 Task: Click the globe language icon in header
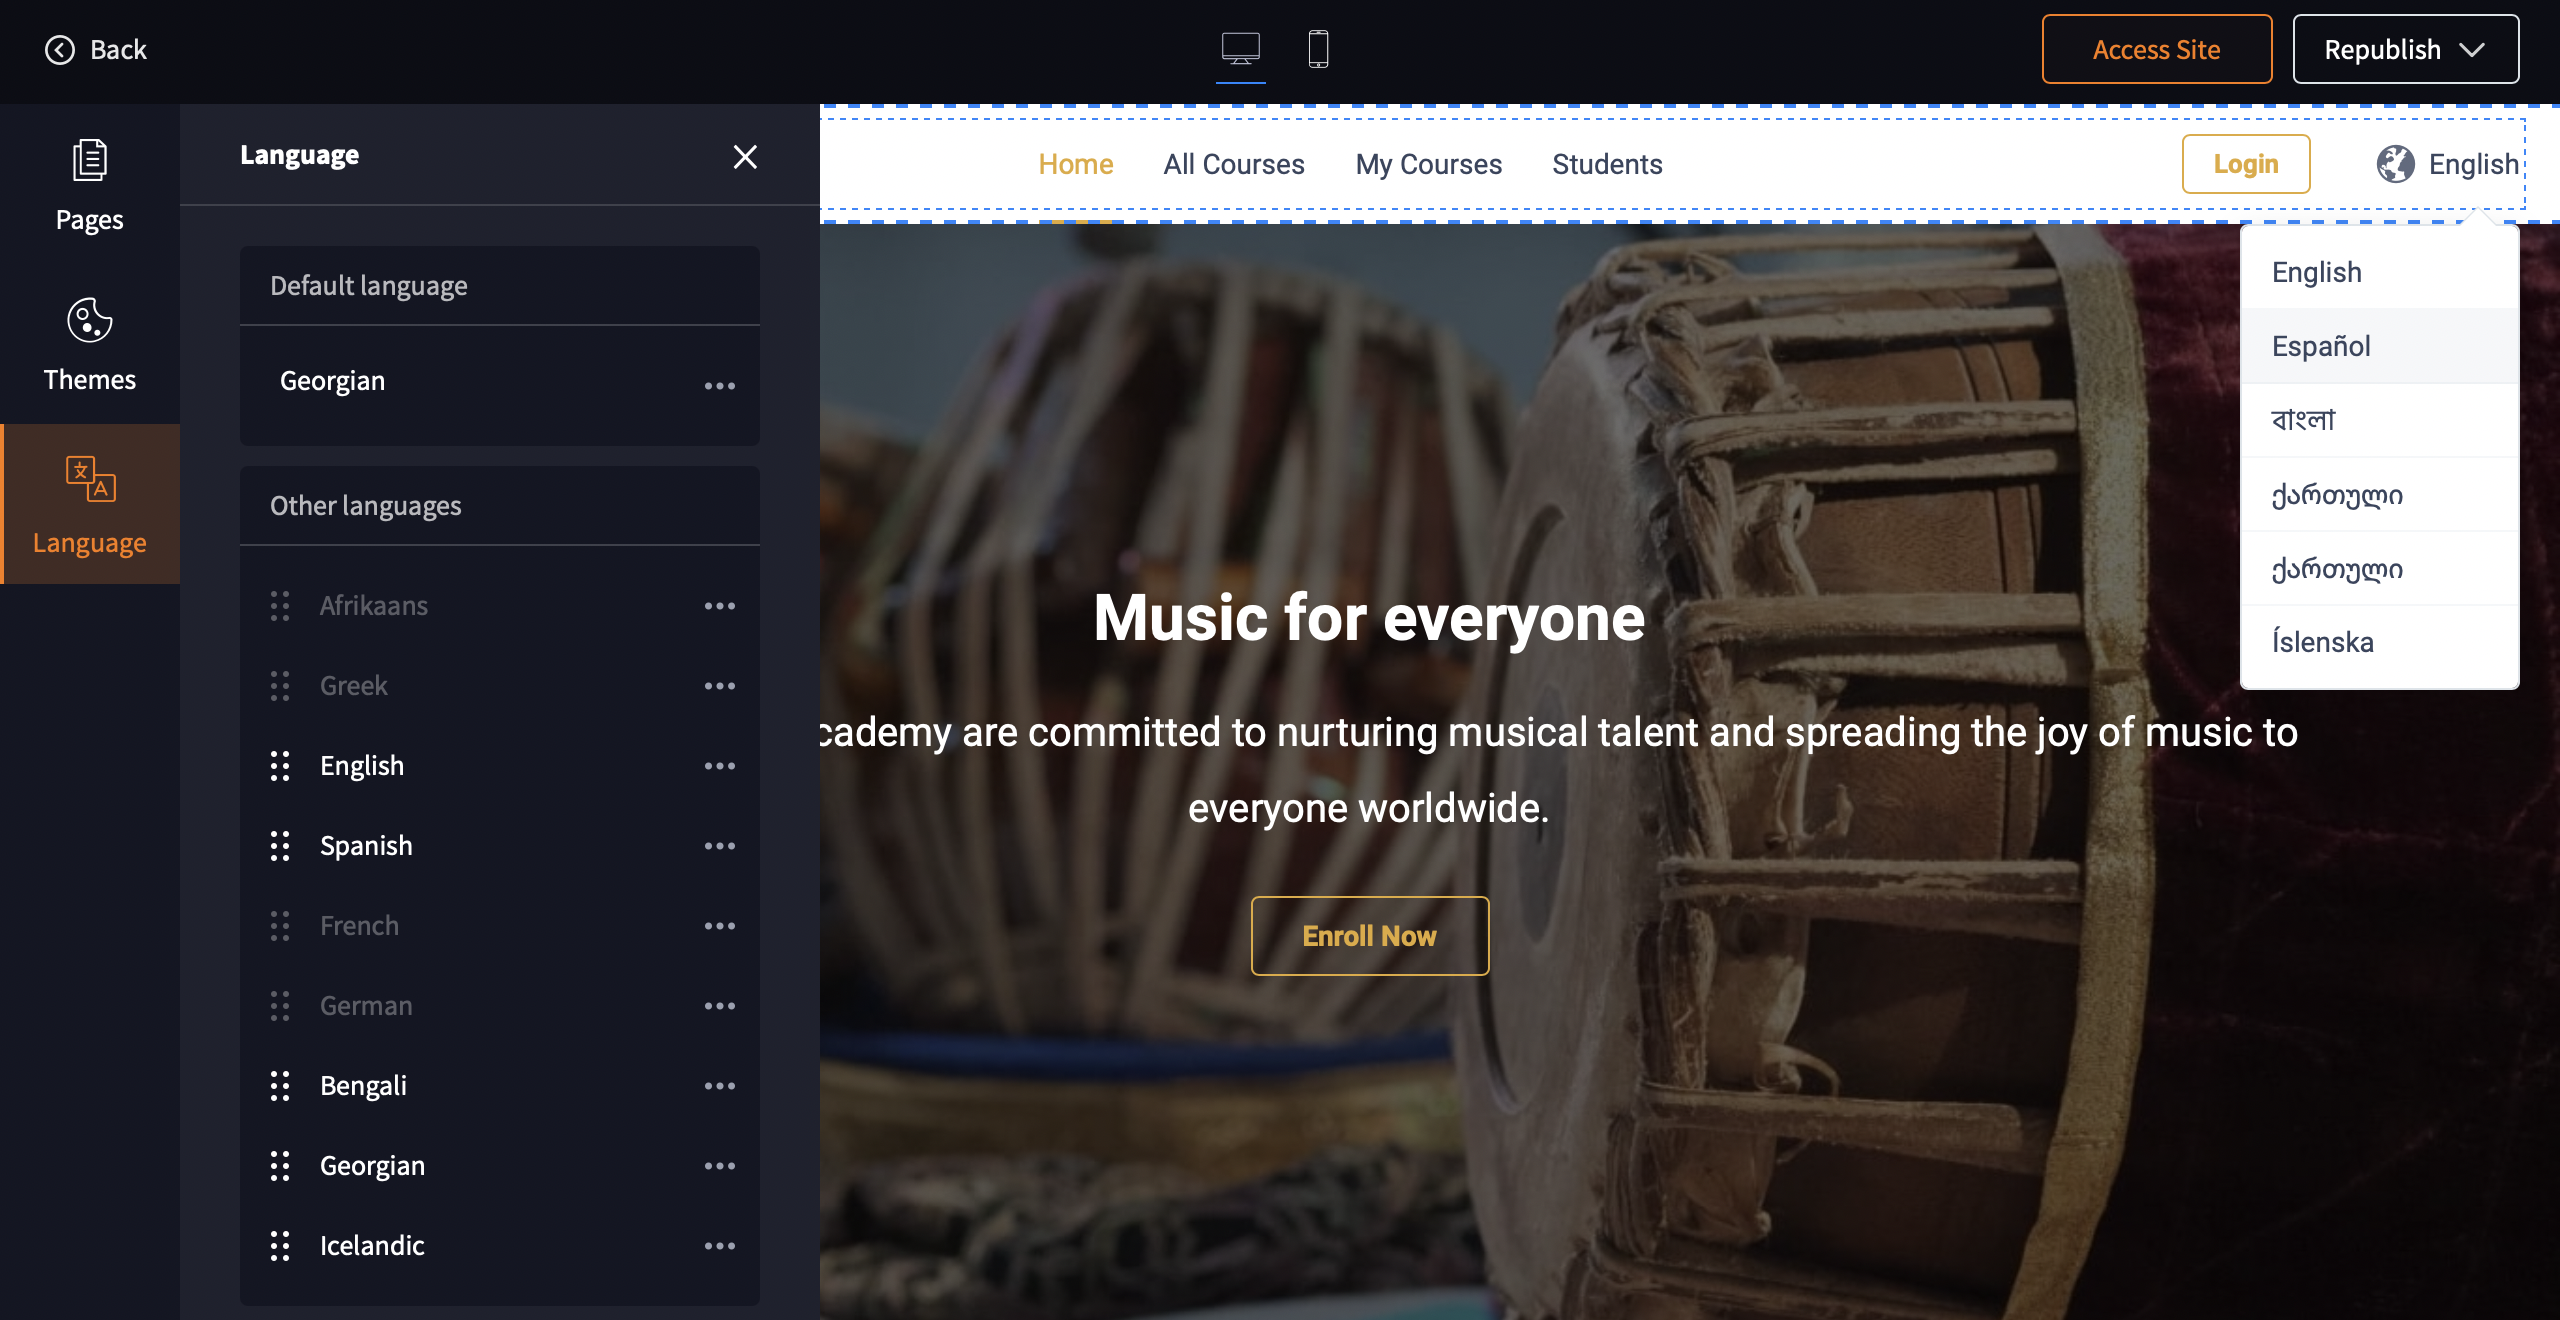click(x=2396, y=164)
